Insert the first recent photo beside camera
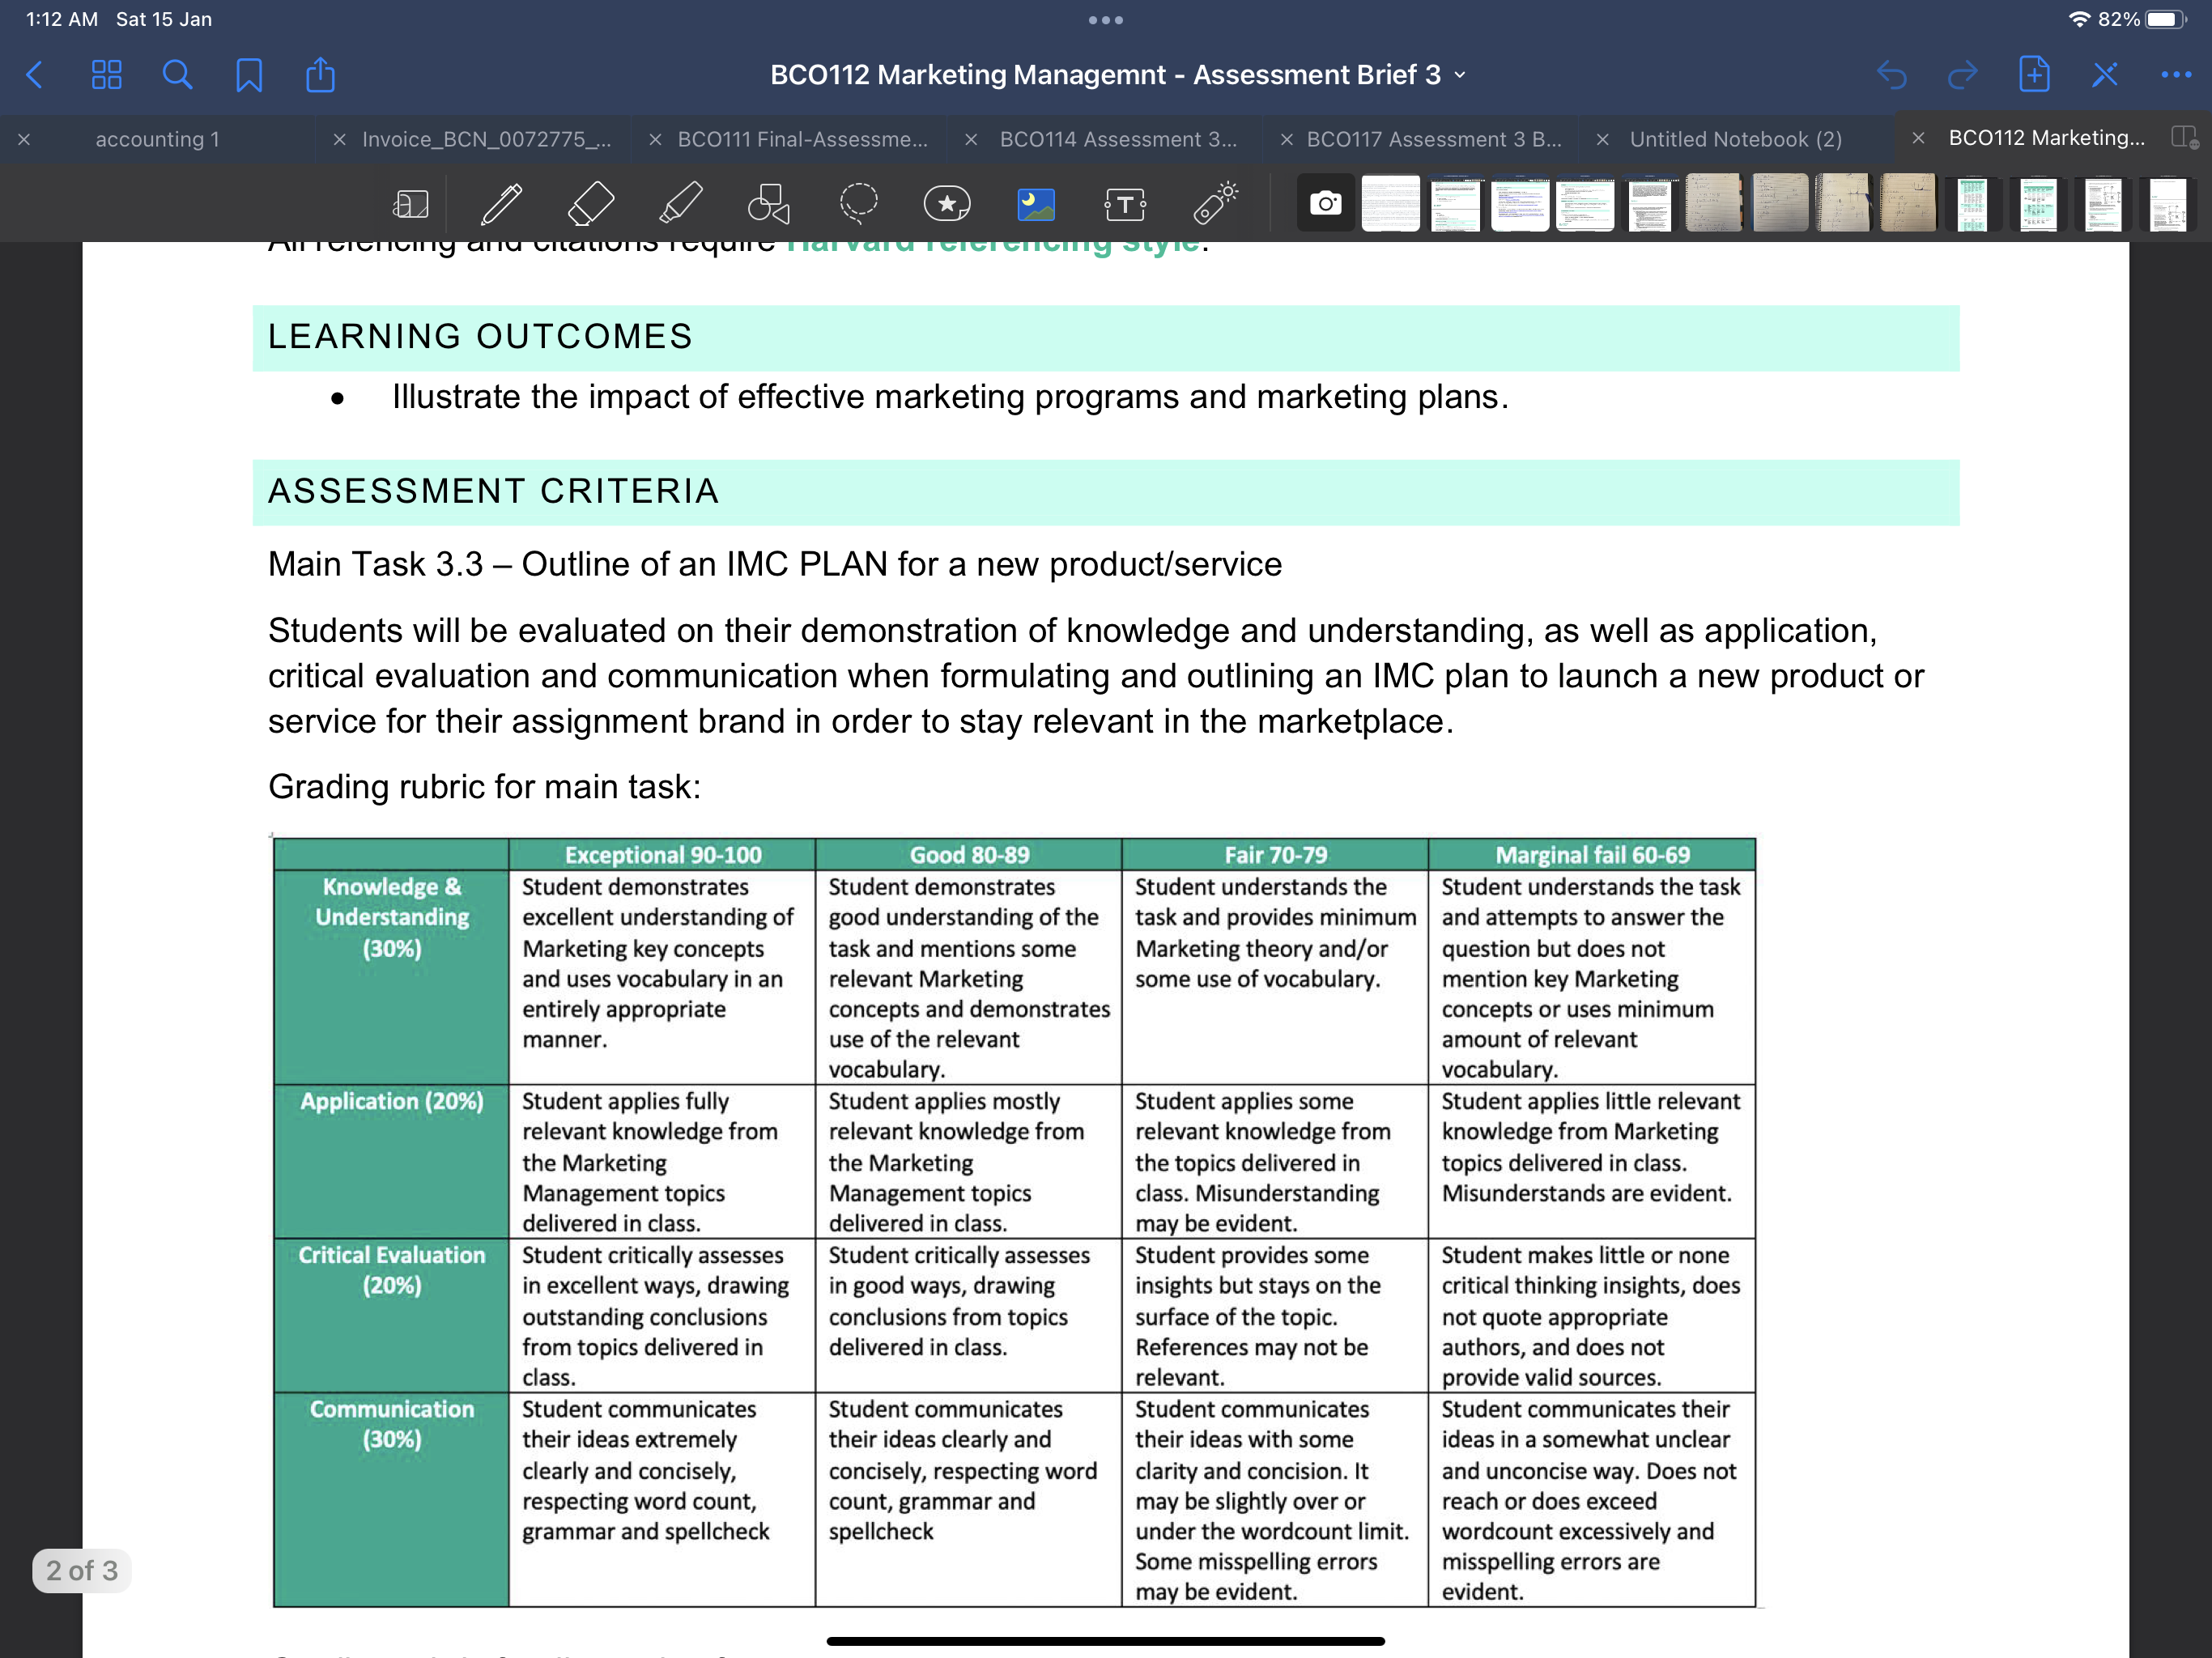The height and width of the screenshot is (1658, 2212). (x=1391, y=204)
